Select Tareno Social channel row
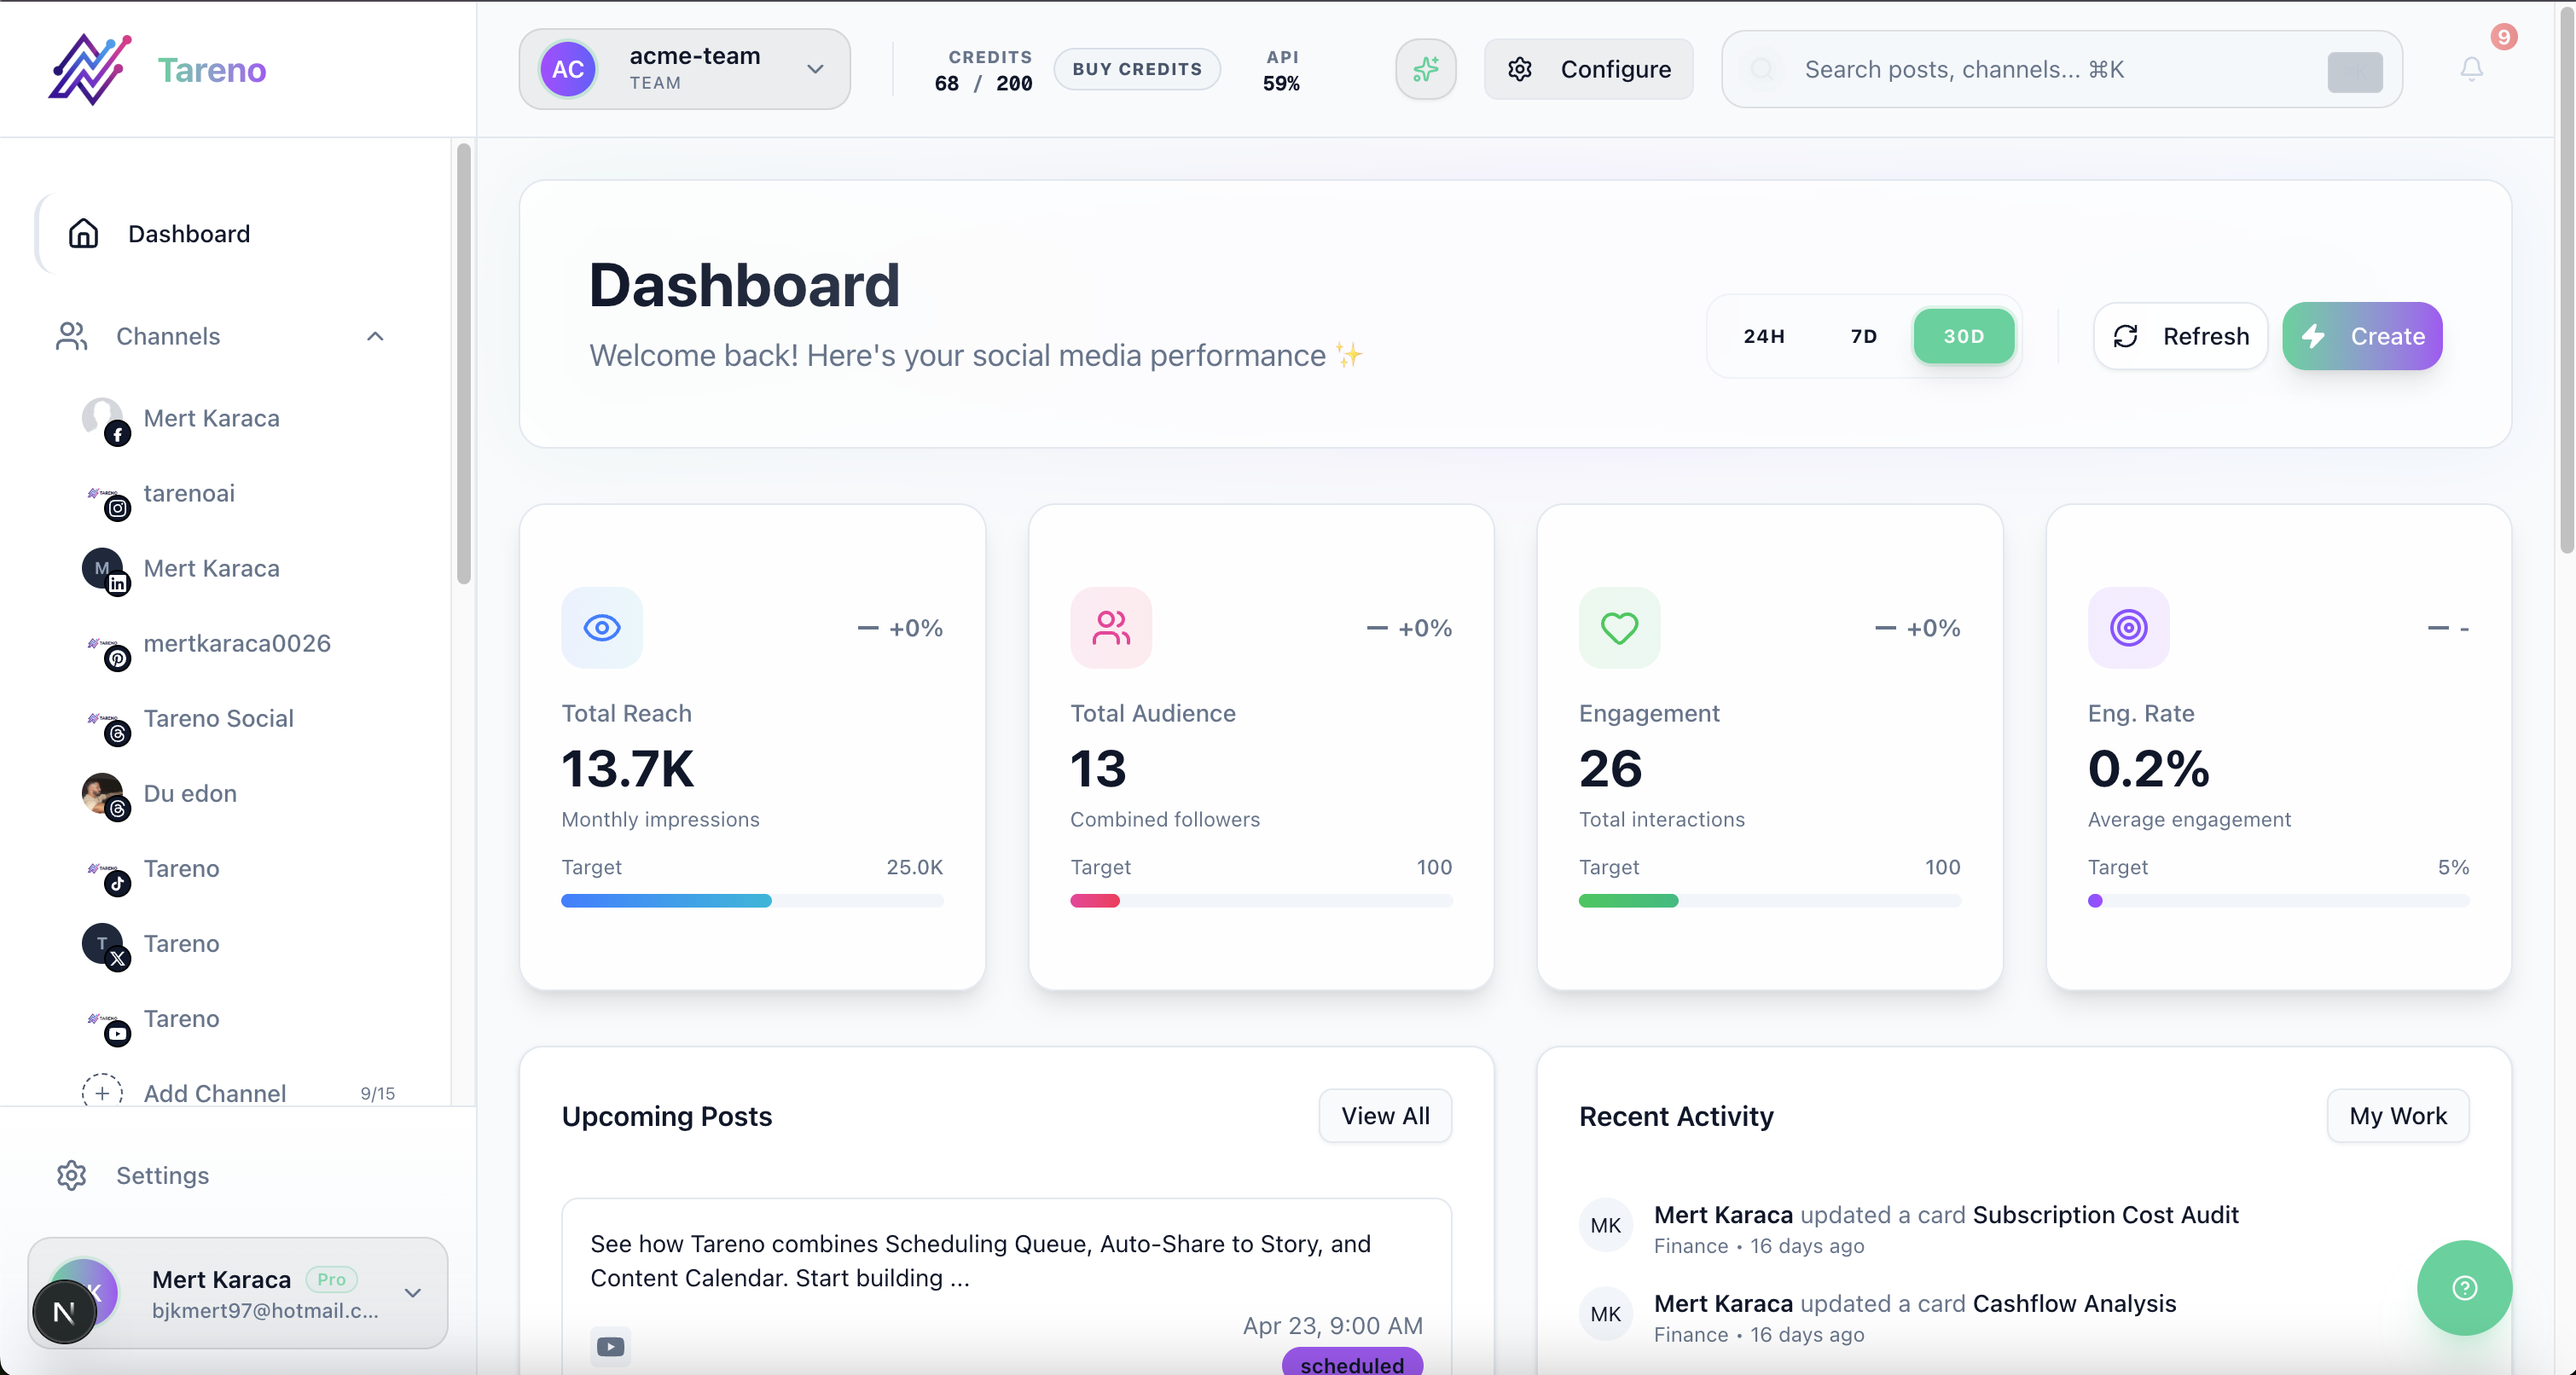Screen dimensions: 2576x1375 pyautogui.click(x=240, y=719)
